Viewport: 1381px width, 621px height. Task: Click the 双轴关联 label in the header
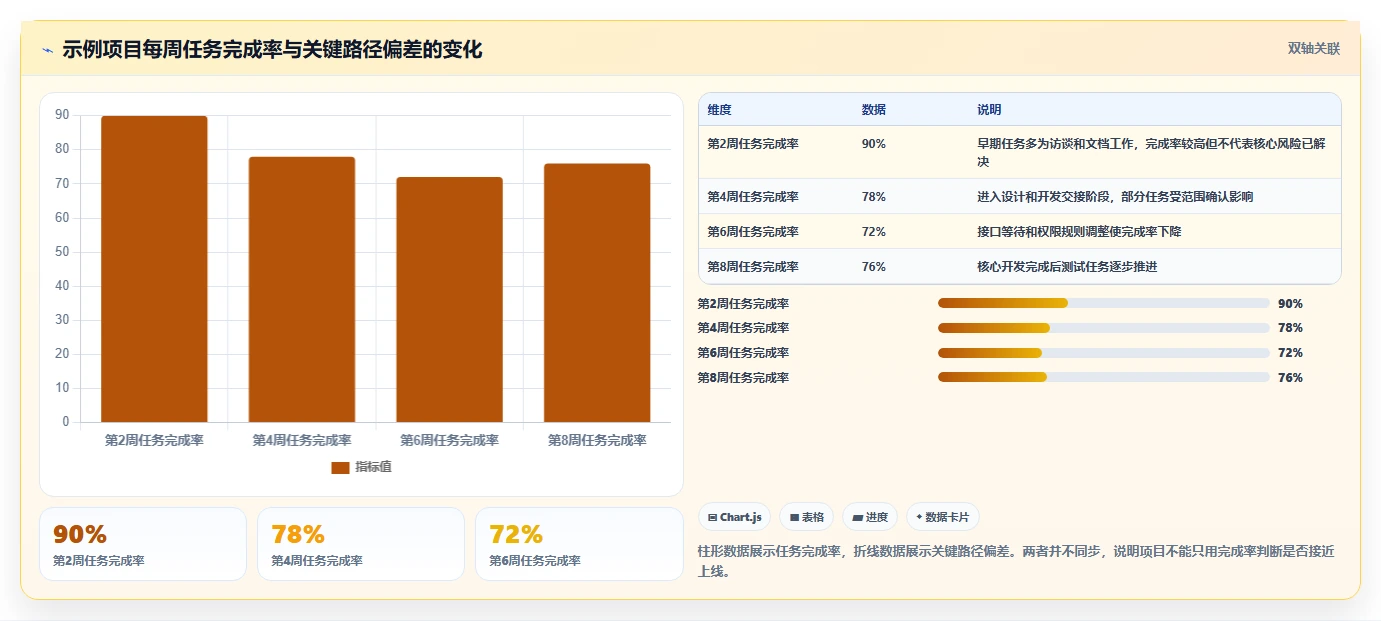[1313, 48]
